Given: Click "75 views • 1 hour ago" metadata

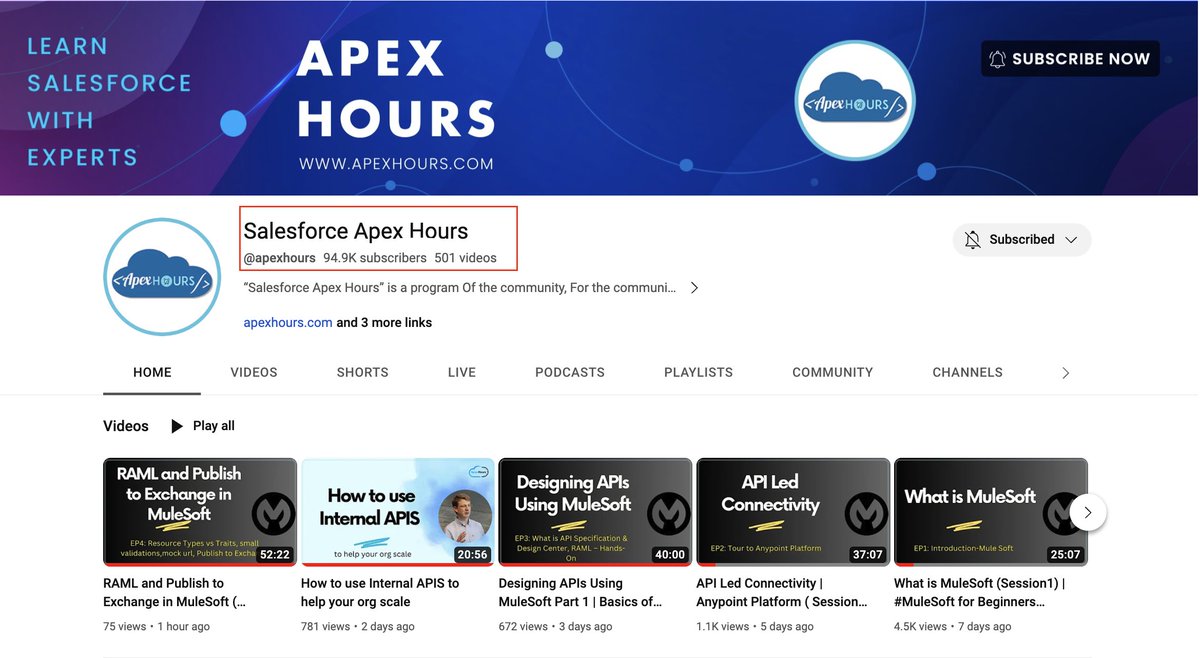Looking at the screenshot, I should [157, 627].
